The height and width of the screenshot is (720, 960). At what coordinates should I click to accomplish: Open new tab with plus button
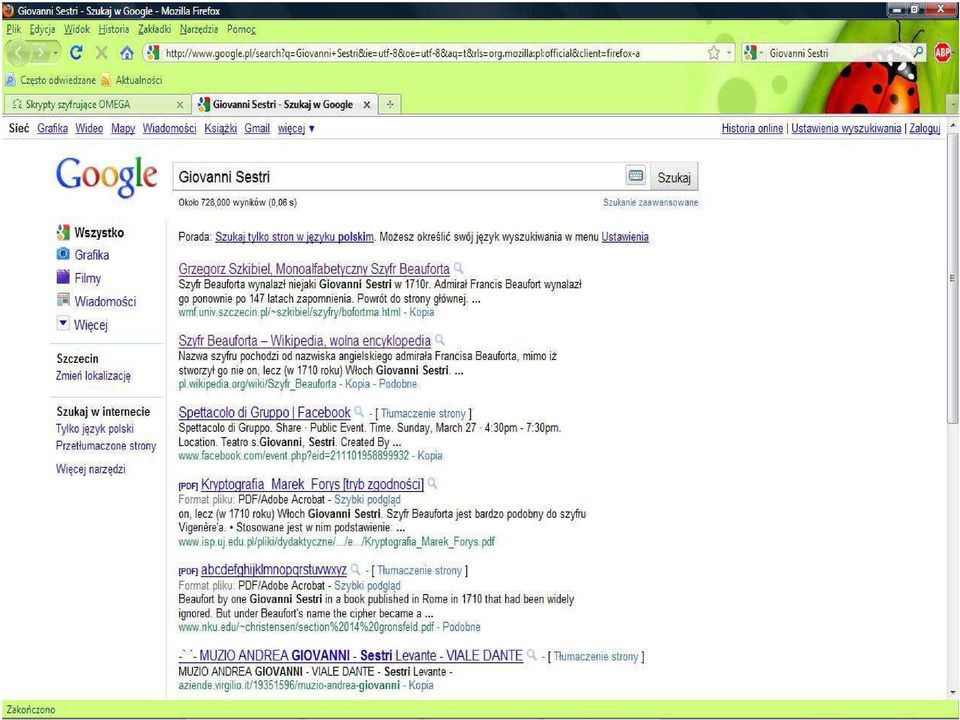pyautogui.click(x=390, y=105)
